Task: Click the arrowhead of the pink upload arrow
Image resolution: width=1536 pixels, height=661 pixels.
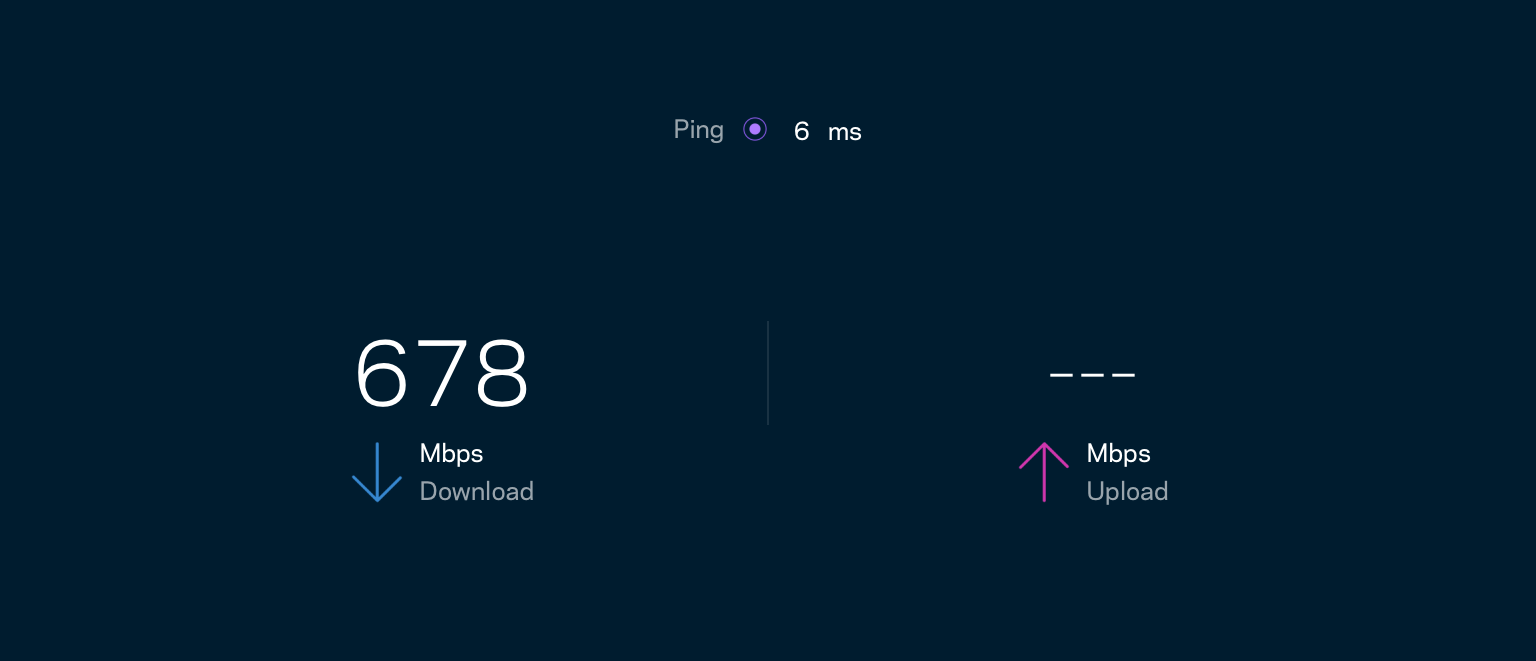Action: tap(1044, 455)
